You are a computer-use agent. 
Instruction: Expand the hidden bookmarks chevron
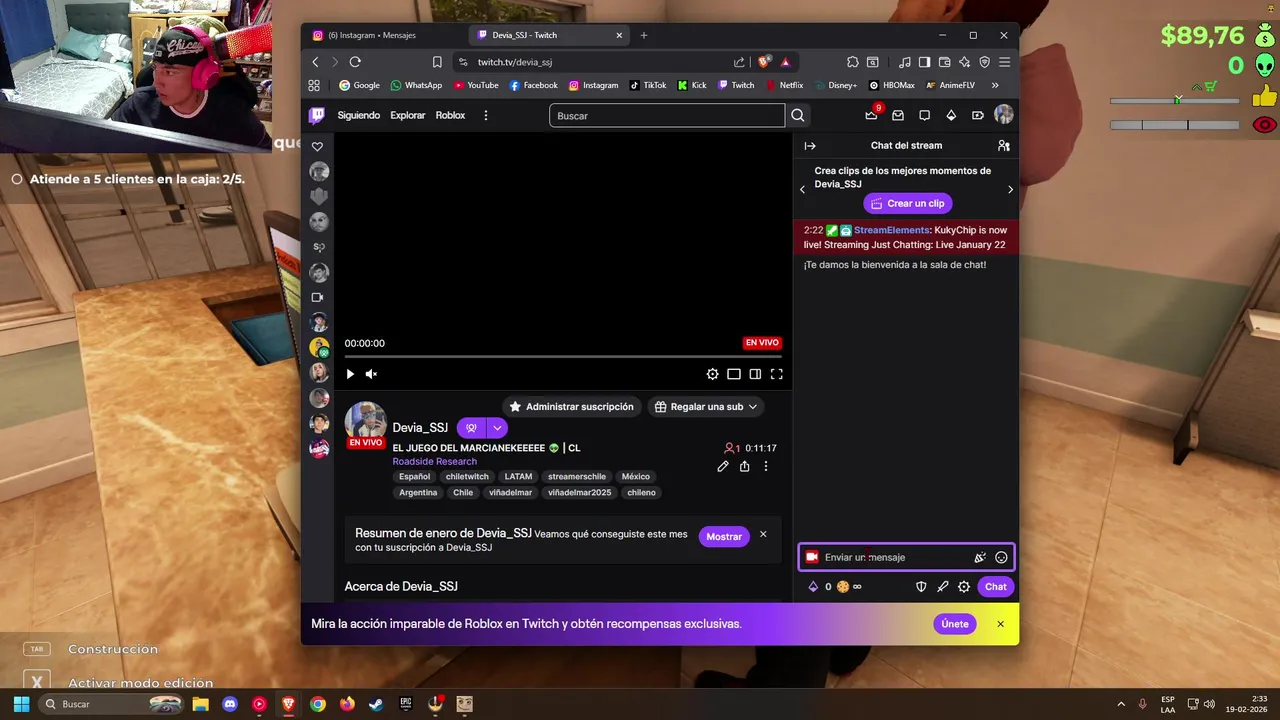click(995, 85)
